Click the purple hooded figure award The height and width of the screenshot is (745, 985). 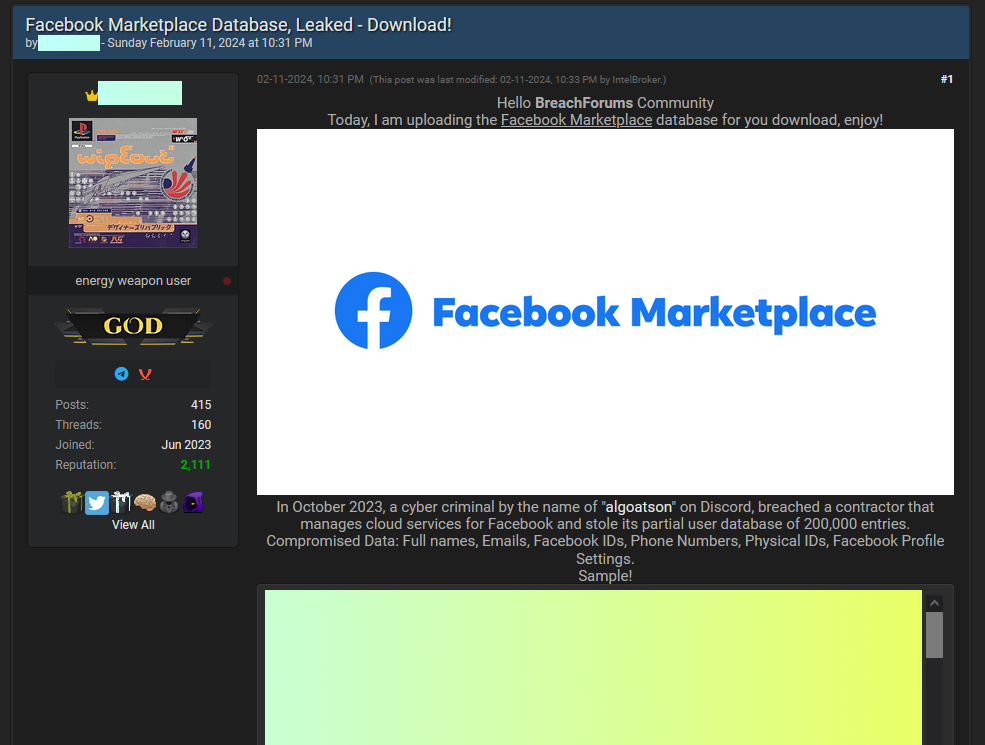click(193, 502)
